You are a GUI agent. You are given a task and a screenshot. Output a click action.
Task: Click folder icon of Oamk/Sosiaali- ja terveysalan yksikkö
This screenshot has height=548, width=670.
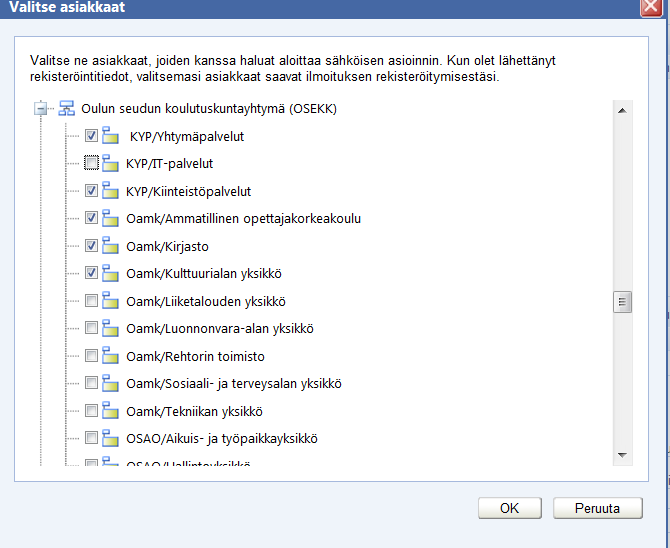pyautogui.click(x=110, y=383)
